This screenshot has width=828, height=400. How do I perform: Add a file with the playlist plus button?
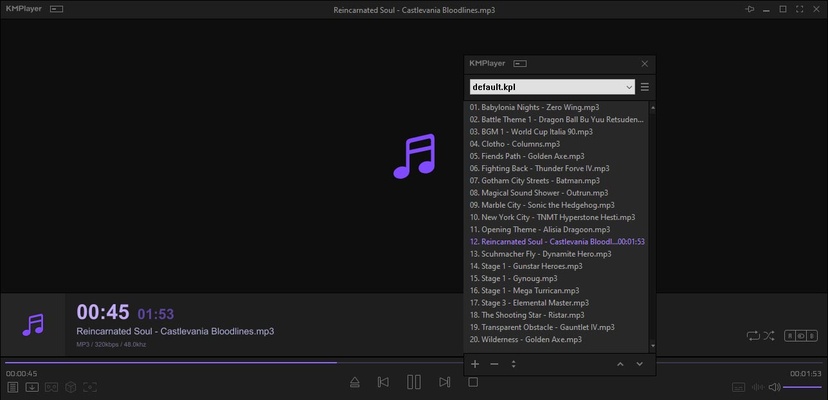click(475, 364)
